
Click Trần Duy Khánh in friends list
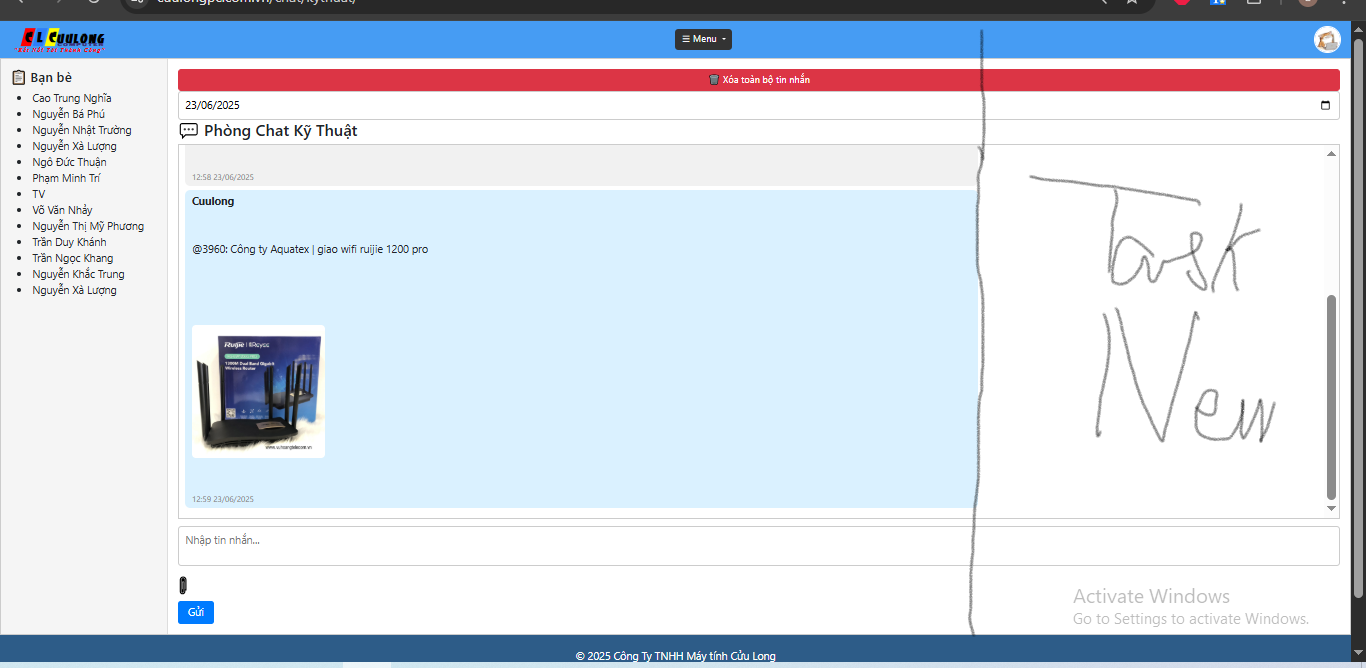[x=69, y=242]
